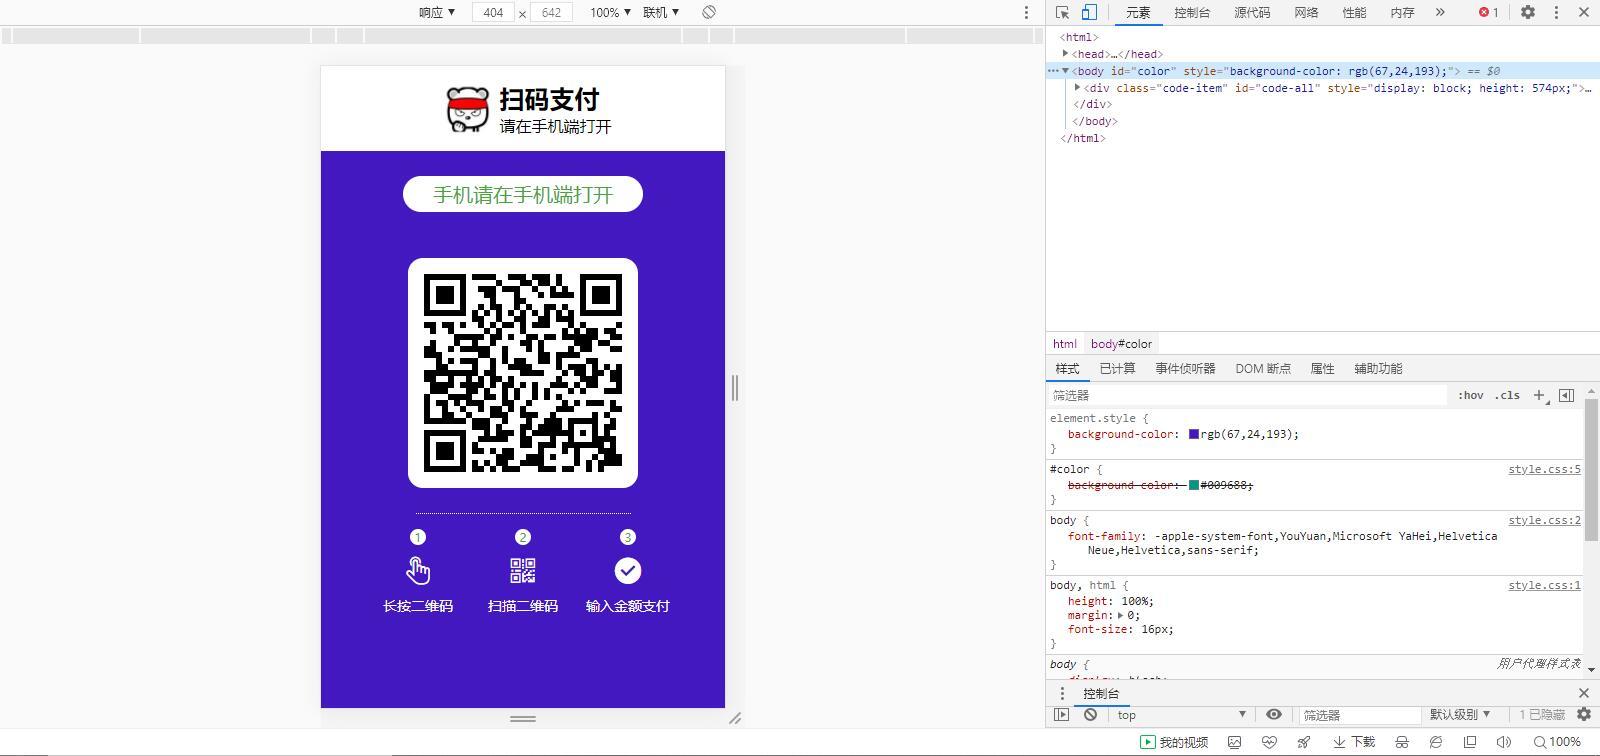Open the DOM 断点 tab

tap(1262, 369)
